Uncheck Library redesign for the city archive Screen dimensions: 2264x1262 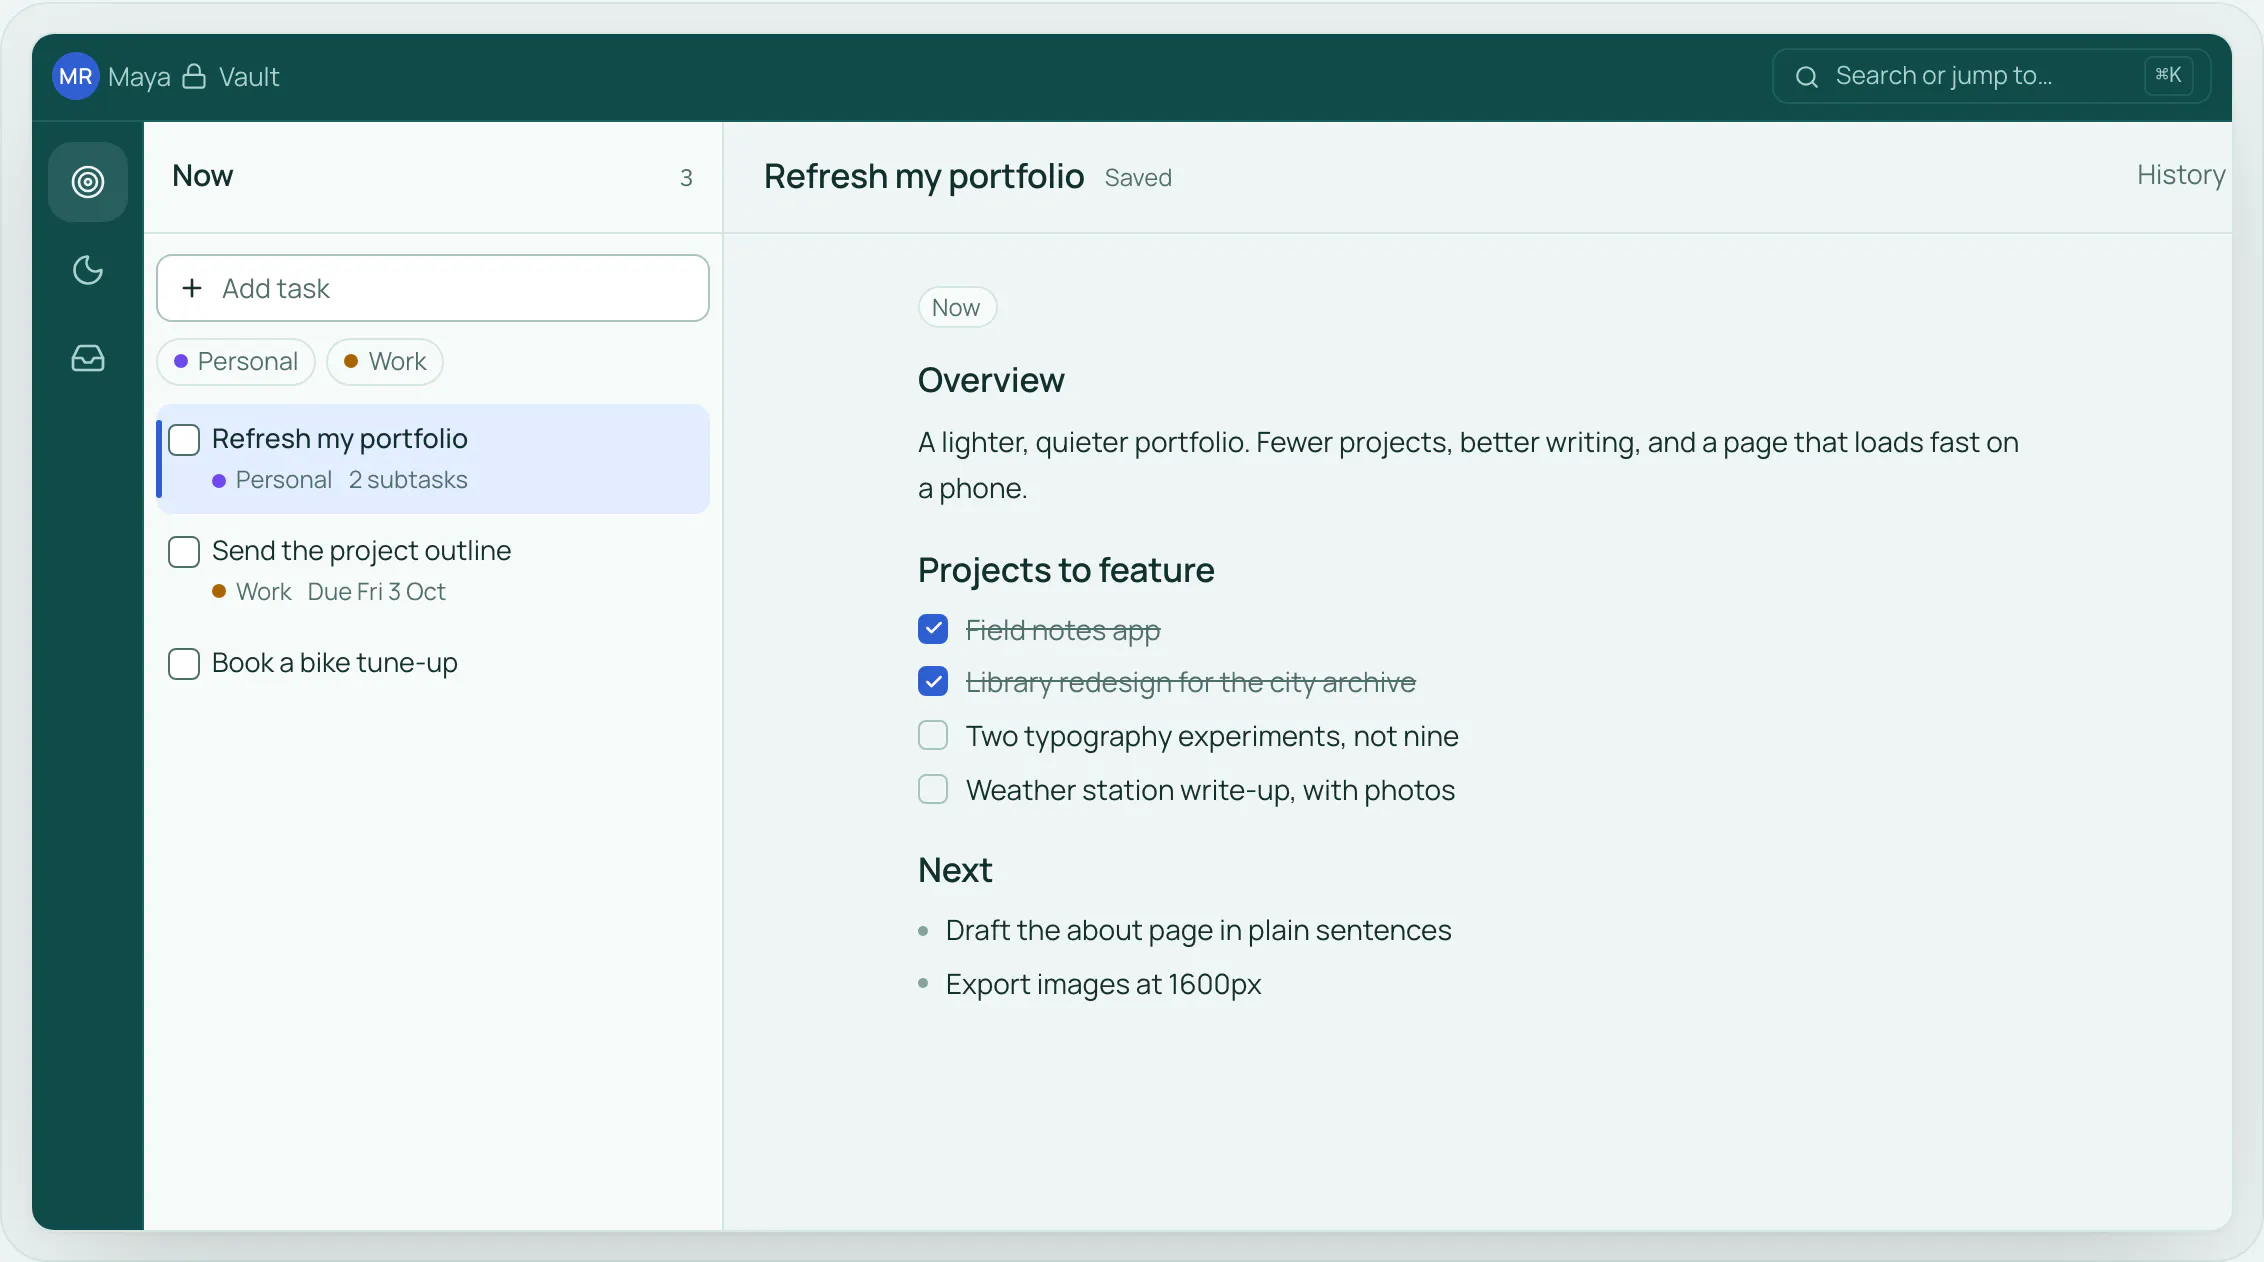[x=933, y=682]
